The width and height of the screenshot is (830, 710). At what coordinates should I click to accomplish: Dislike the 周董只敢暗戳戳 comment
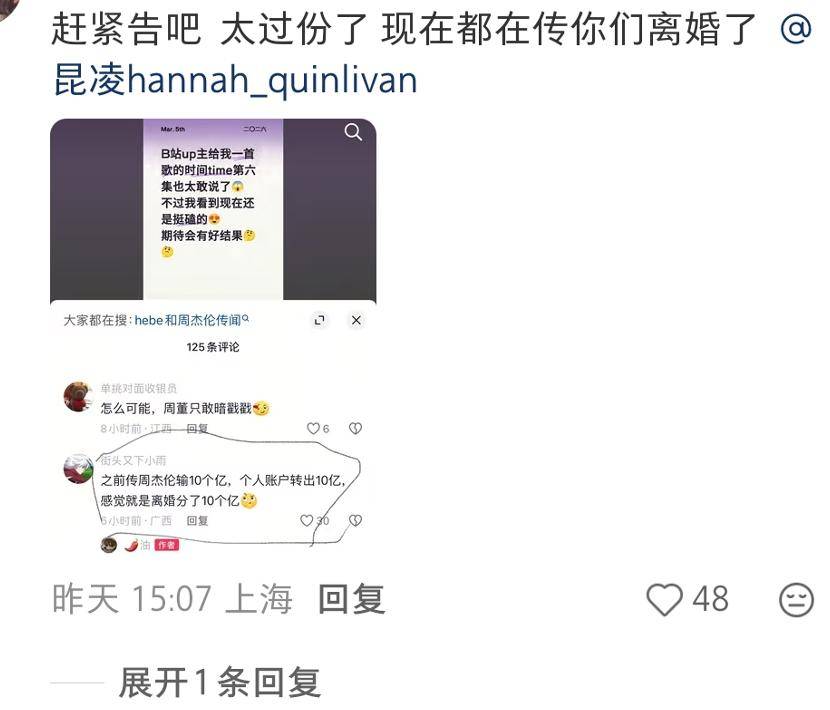coord(355,428)
